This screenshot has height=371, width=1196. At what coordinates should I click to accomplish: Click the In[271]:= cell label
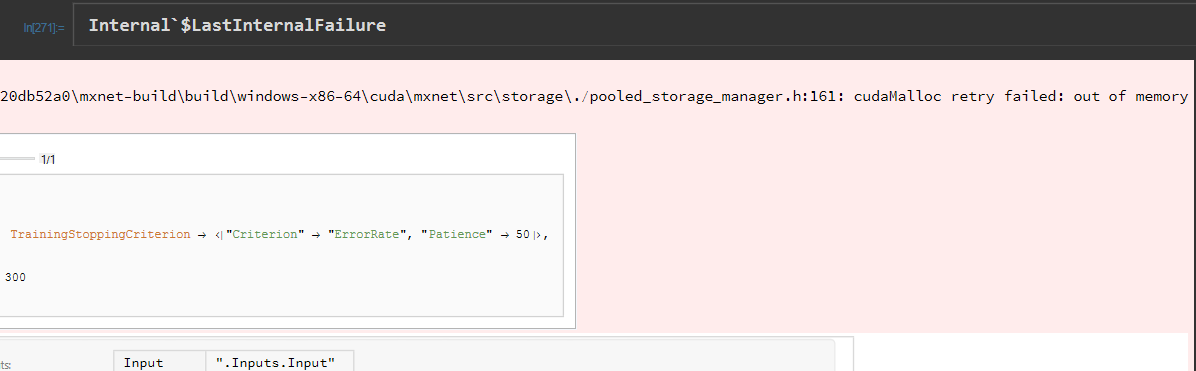point(44,27)
